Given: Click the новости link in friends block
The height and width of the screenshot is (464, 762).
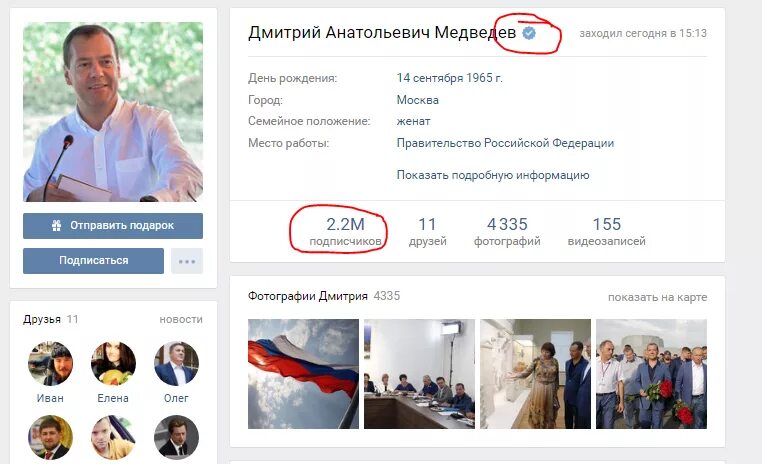Looking at the screenshot, I should (181, 319).
